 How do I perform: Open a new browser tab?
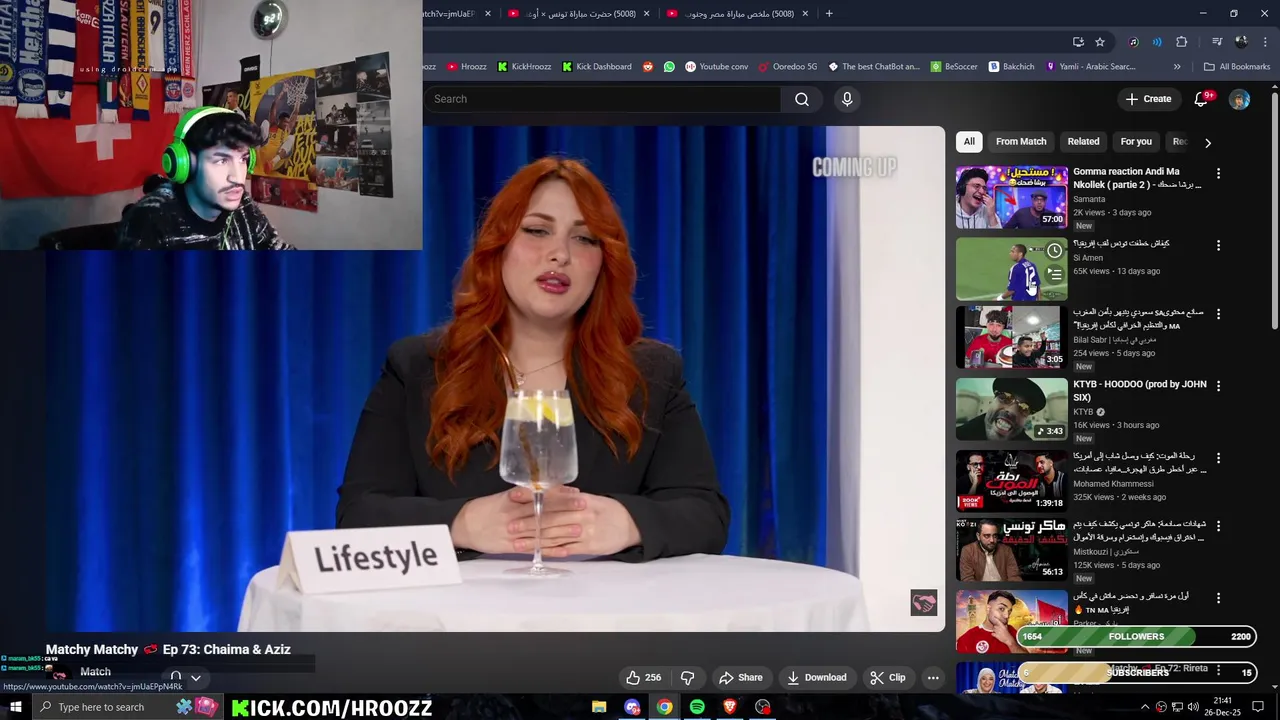point(829,14)
